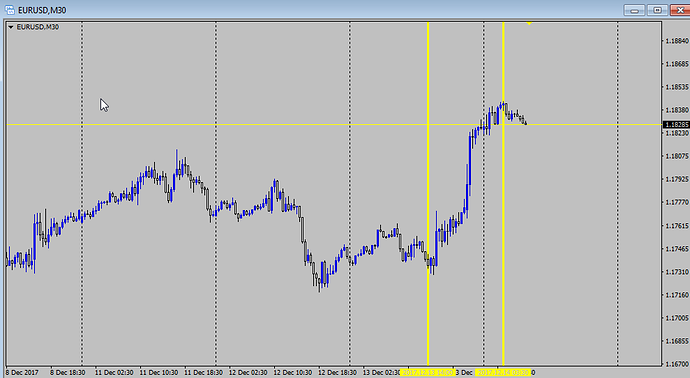Click the EURUSD,M30 title bar text
The width and height of the screenshot is (690, 378).
pos(42,10)
